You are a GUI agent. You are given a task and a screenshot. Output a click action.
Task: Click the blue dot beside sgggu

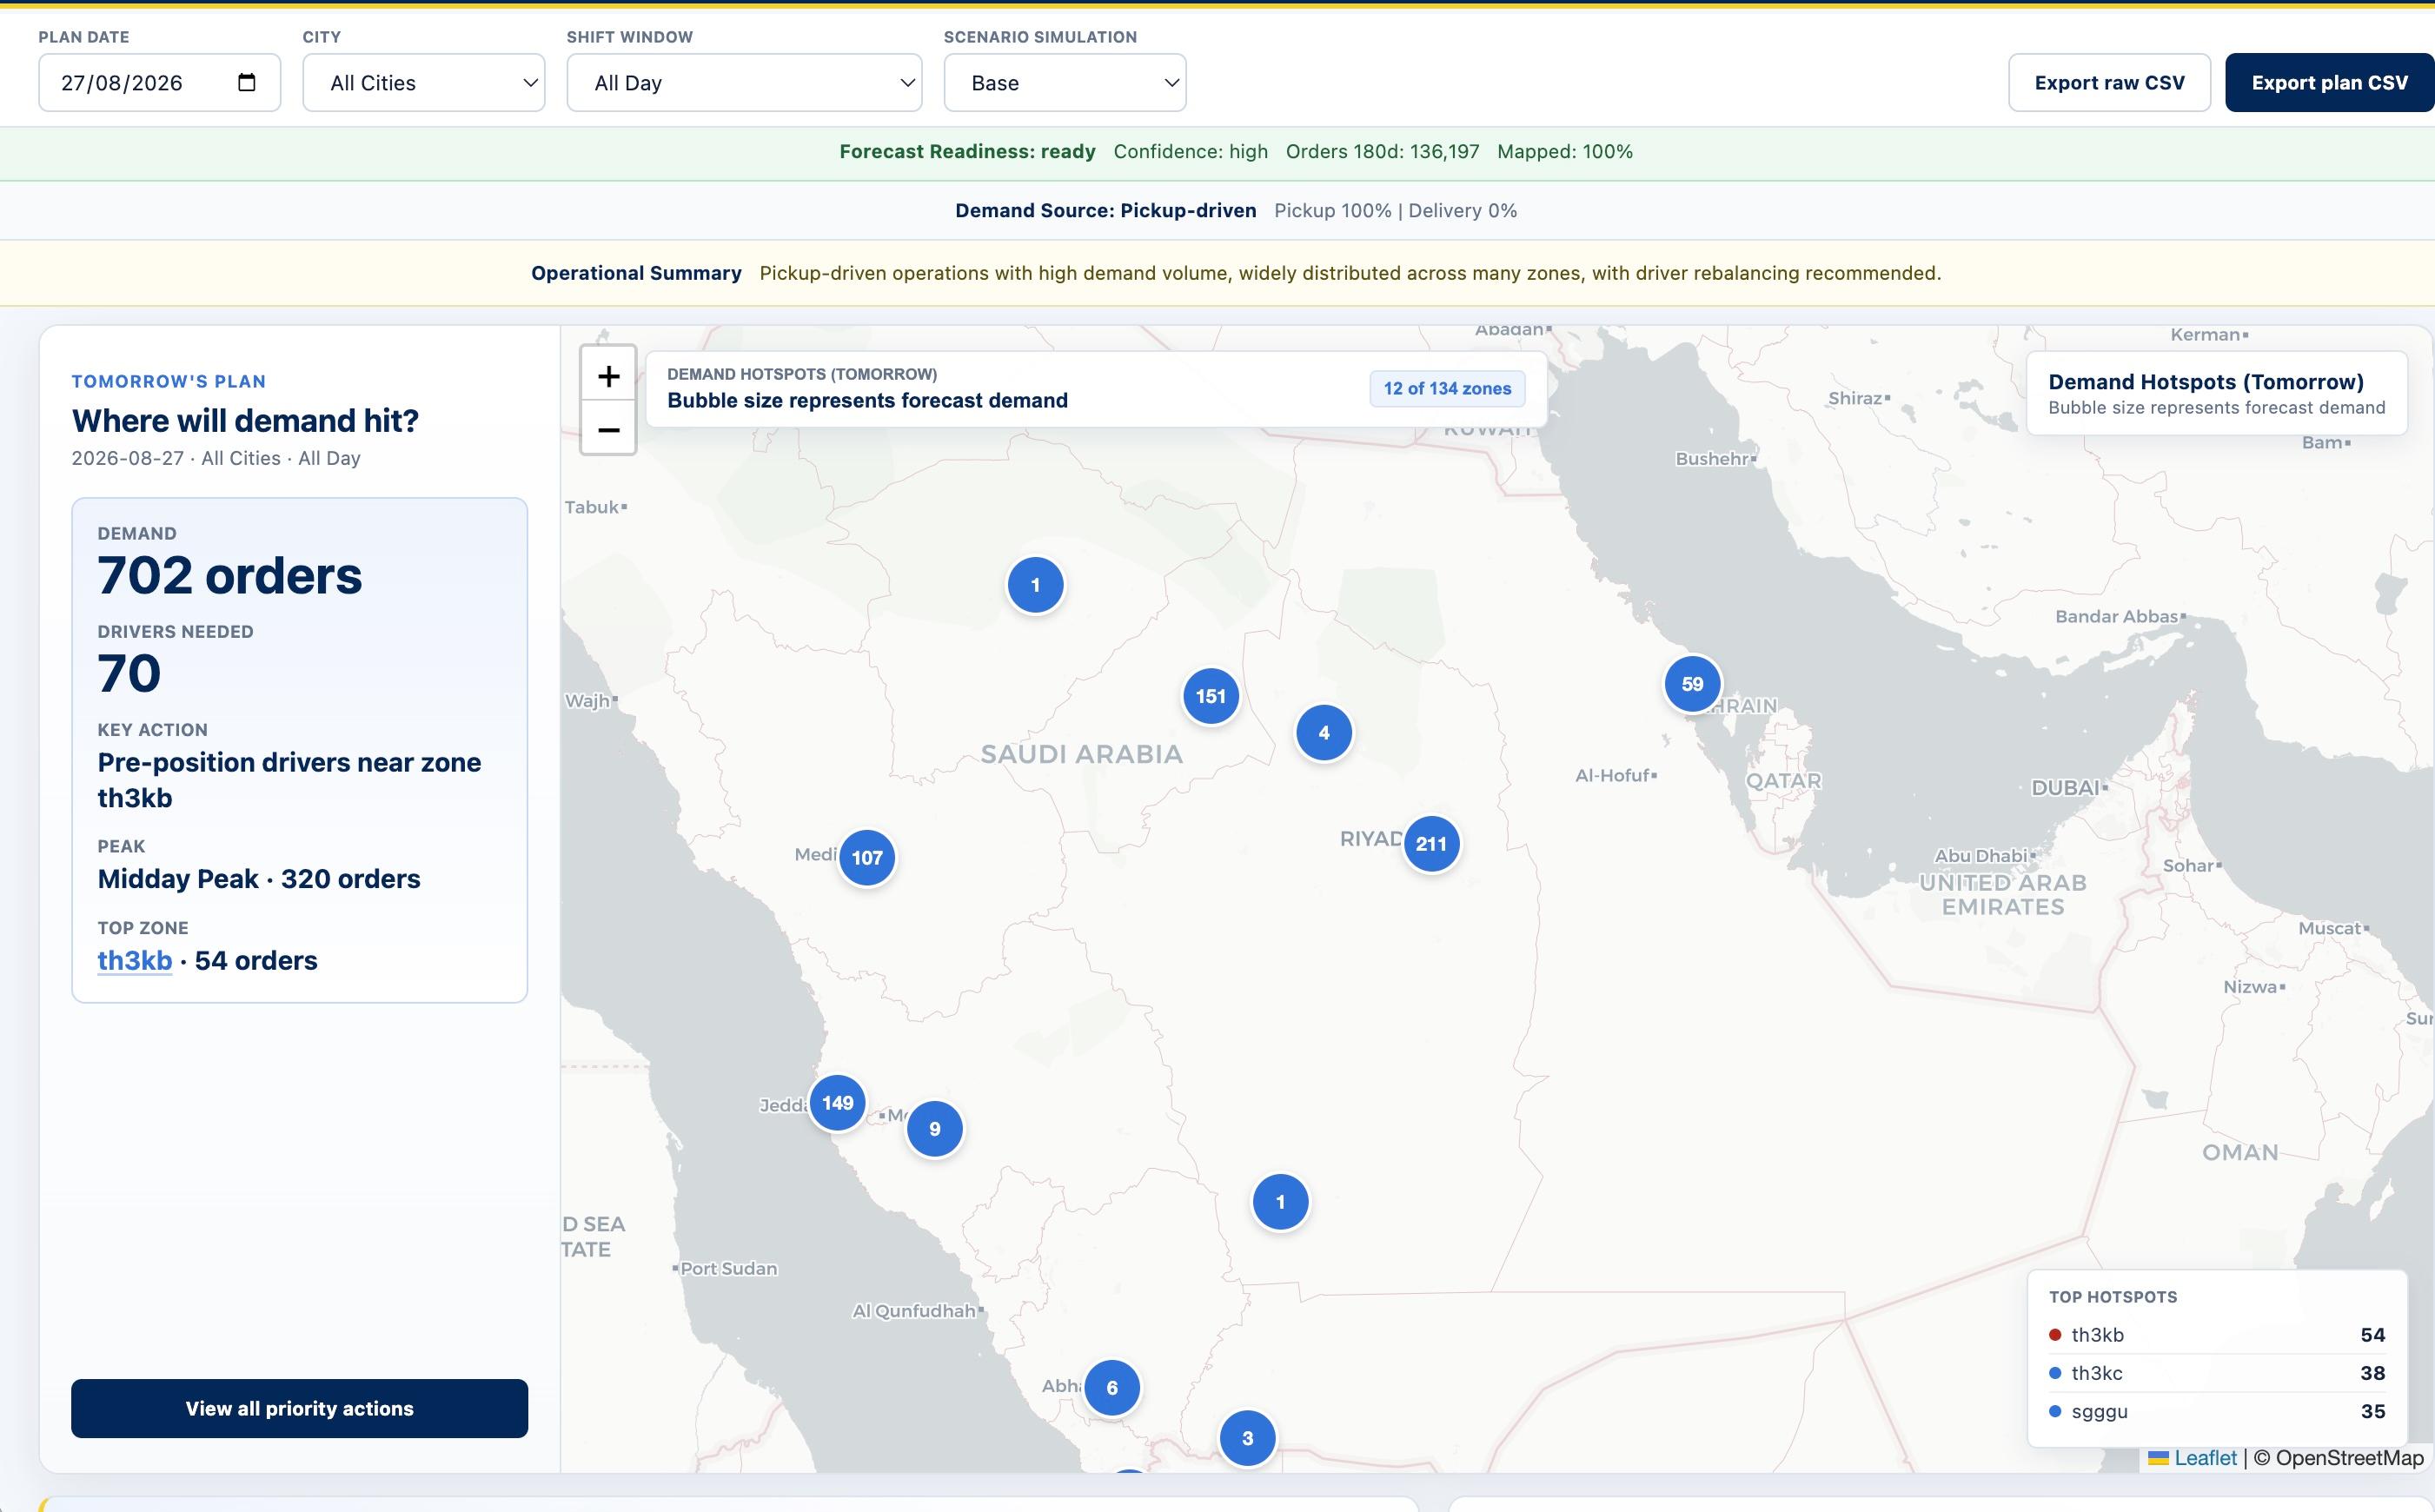point(2055,1411)
